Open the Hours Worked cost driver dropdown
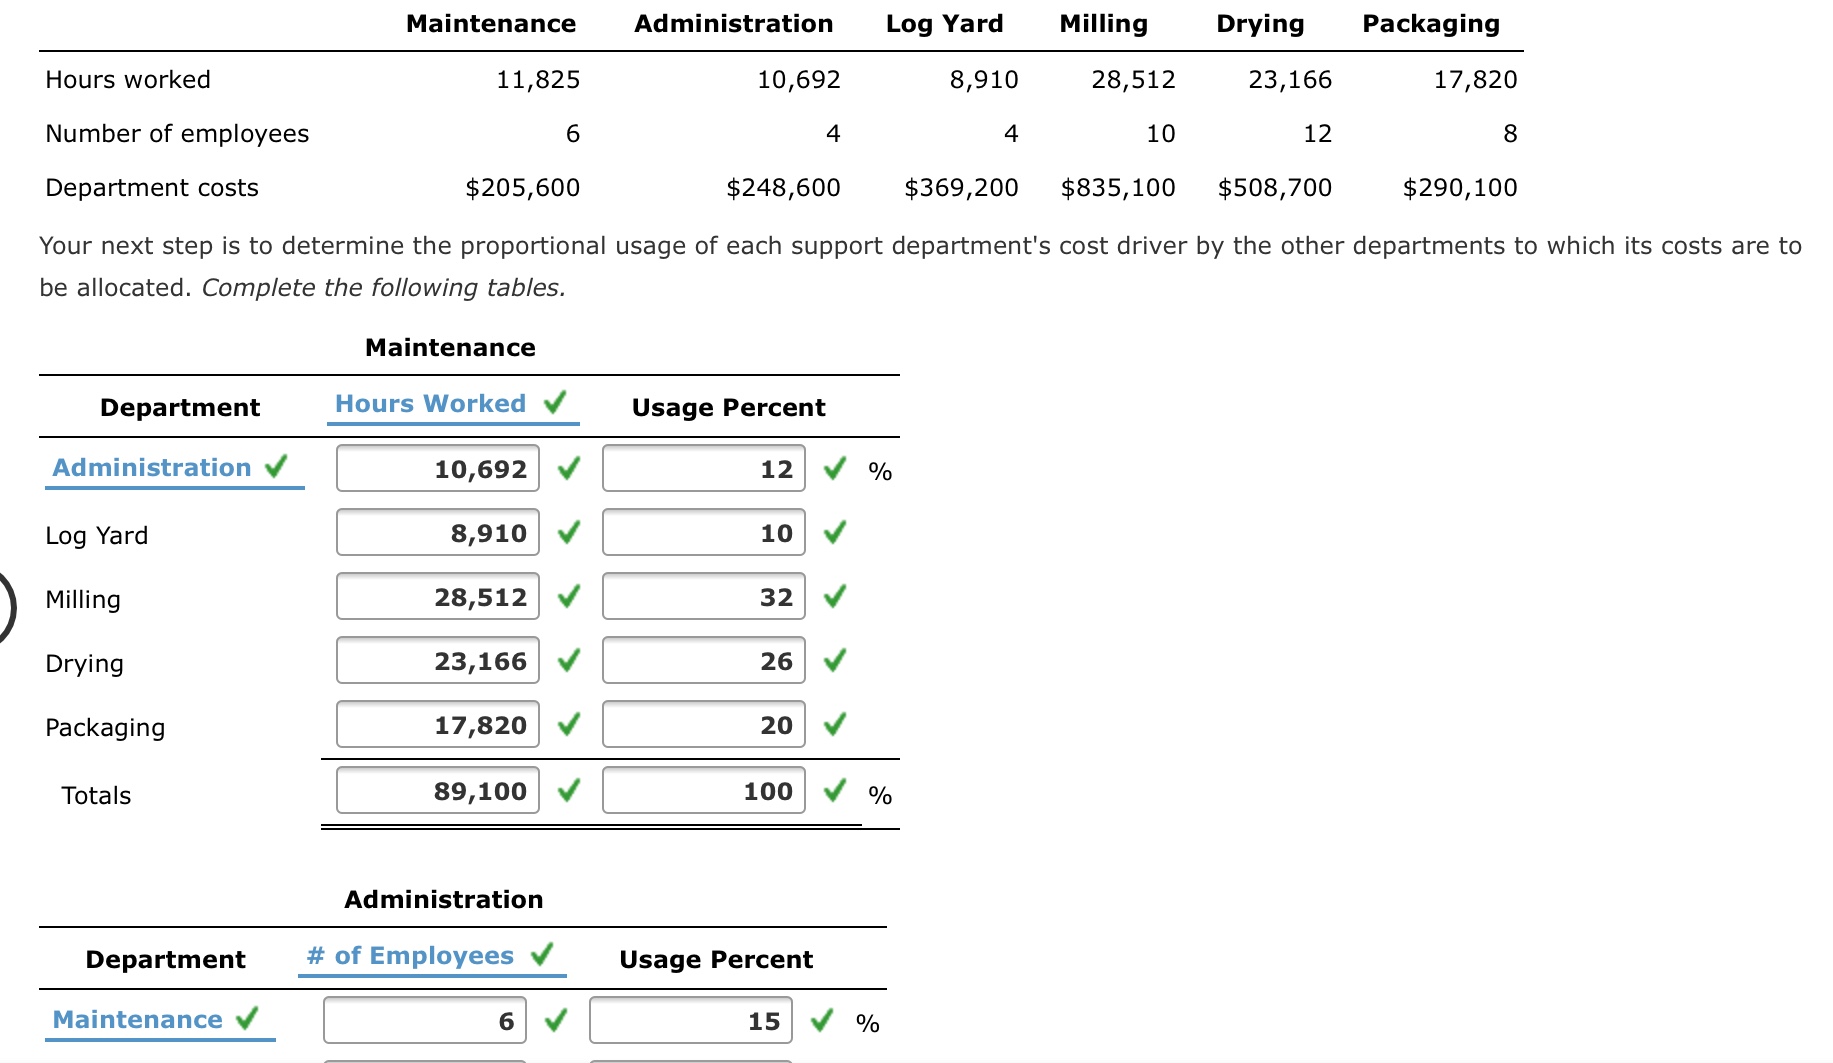Screen dimensions: 1833x1063 431,404
